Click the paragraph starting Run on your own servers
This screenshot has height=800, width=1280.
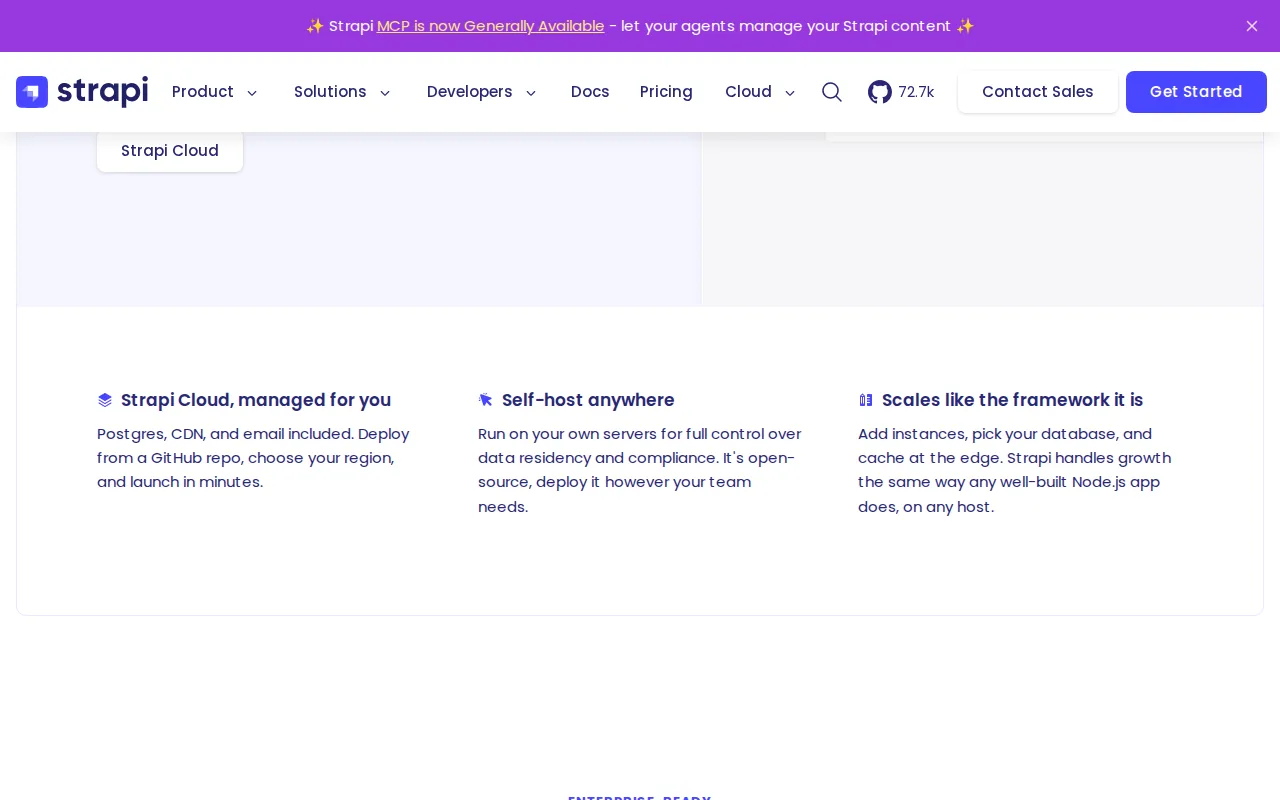(640, 470)
